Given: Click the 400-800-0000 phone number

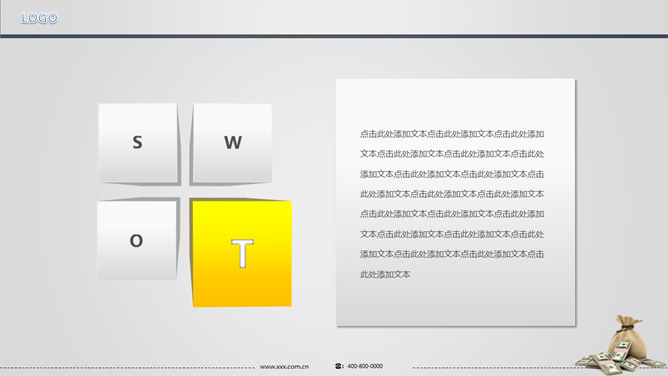Looking at the screenshot, I should tap(365, 366).
